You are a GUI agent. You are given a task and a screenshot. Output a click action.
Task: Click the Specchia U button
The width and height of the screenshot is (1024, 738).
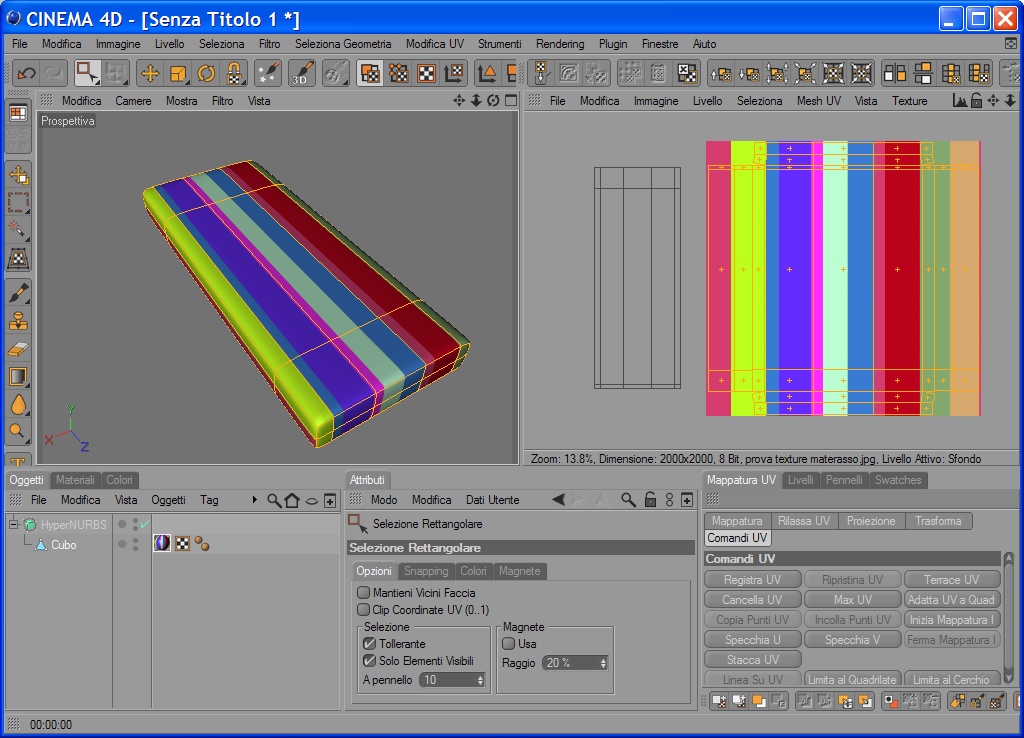[x=752, y=640]
